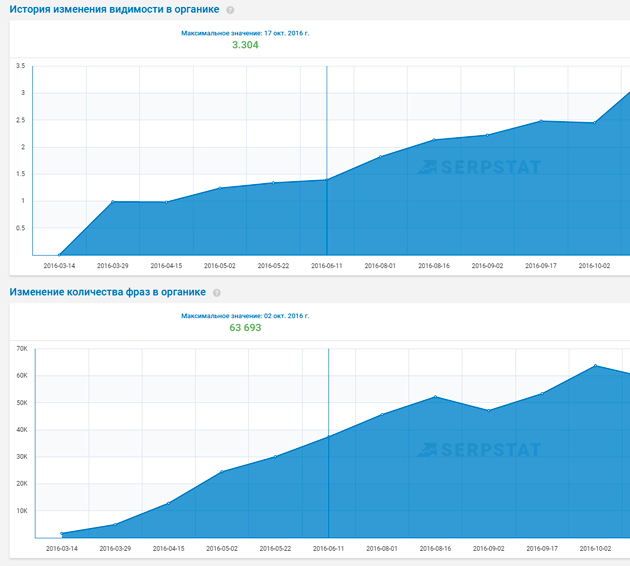Select 2016-05-02 data point in visibility chart
Viewport: 630px width, 566px height.
click(x=219, y=188)
